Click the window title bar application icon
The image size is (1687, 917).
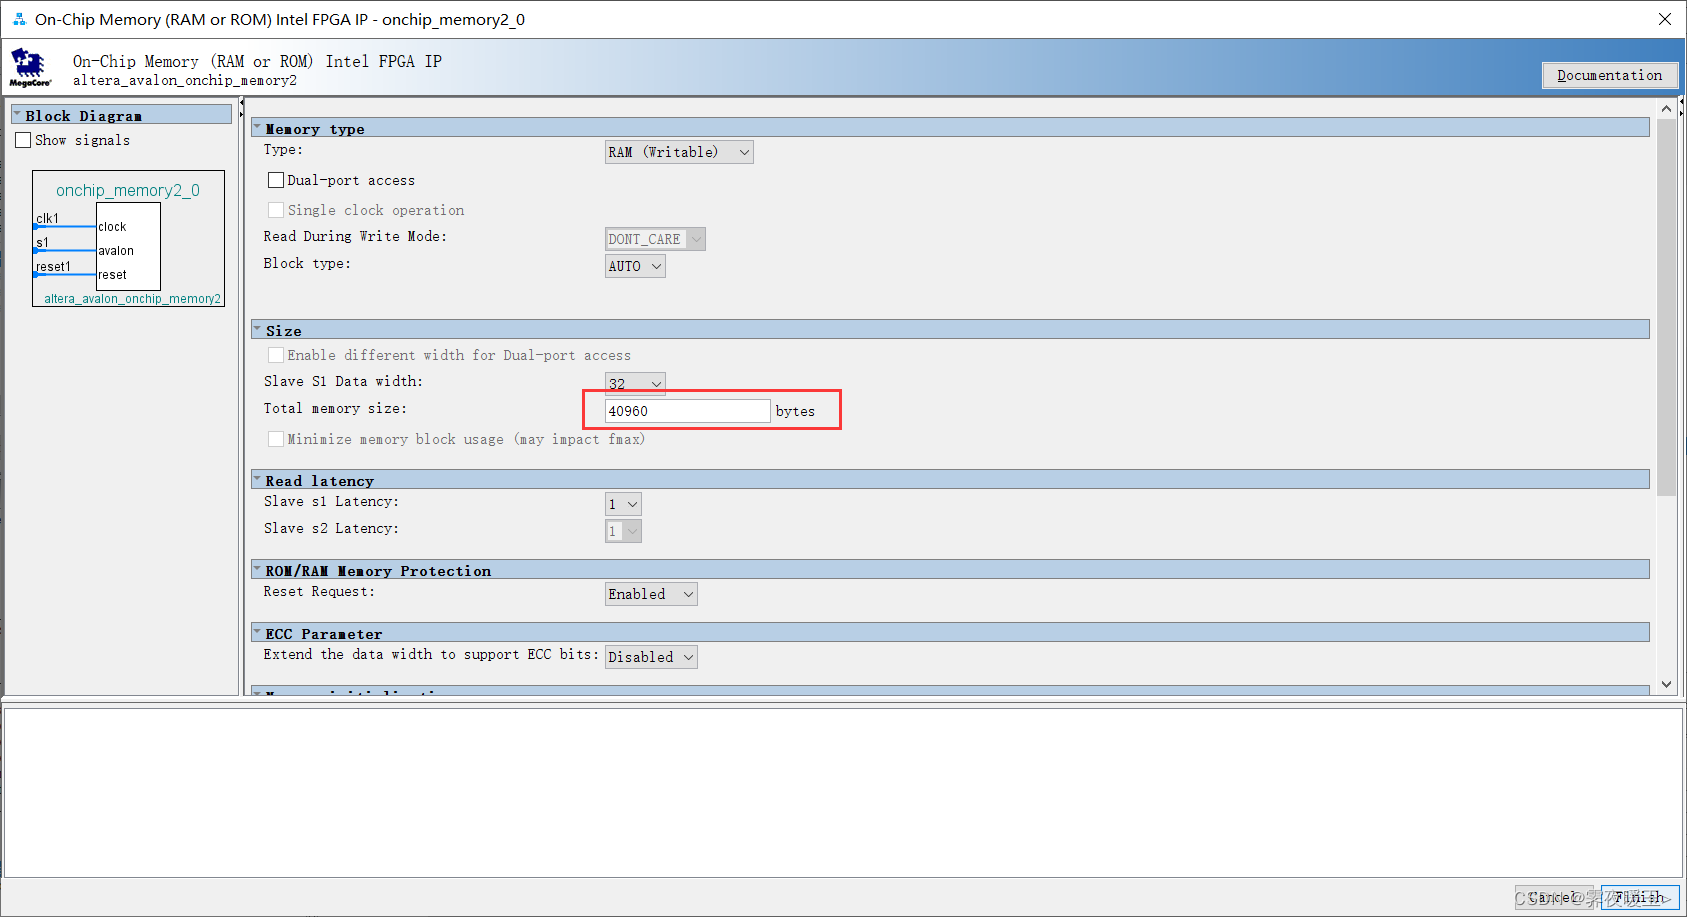19,19
